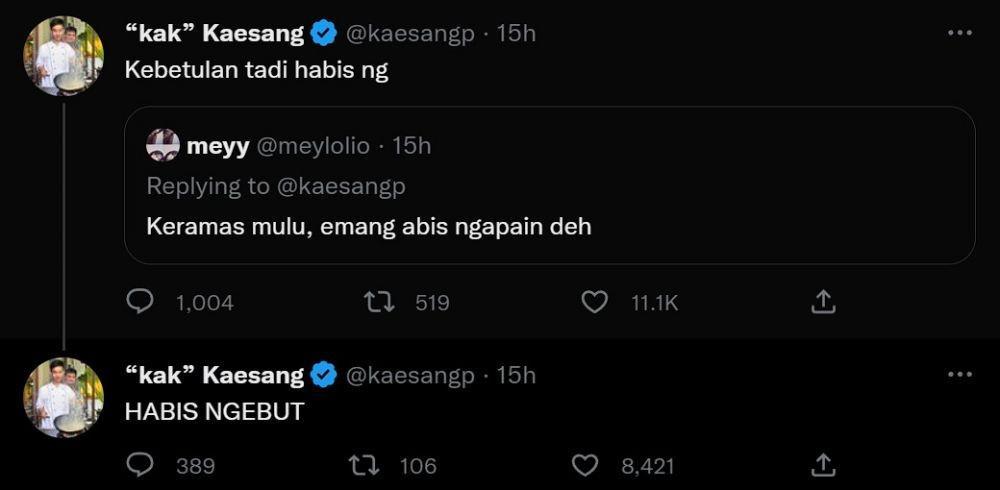1000x490 pixels.
Task: Like the tweet with 11.1K likes
Action: (x=596, y=302)
